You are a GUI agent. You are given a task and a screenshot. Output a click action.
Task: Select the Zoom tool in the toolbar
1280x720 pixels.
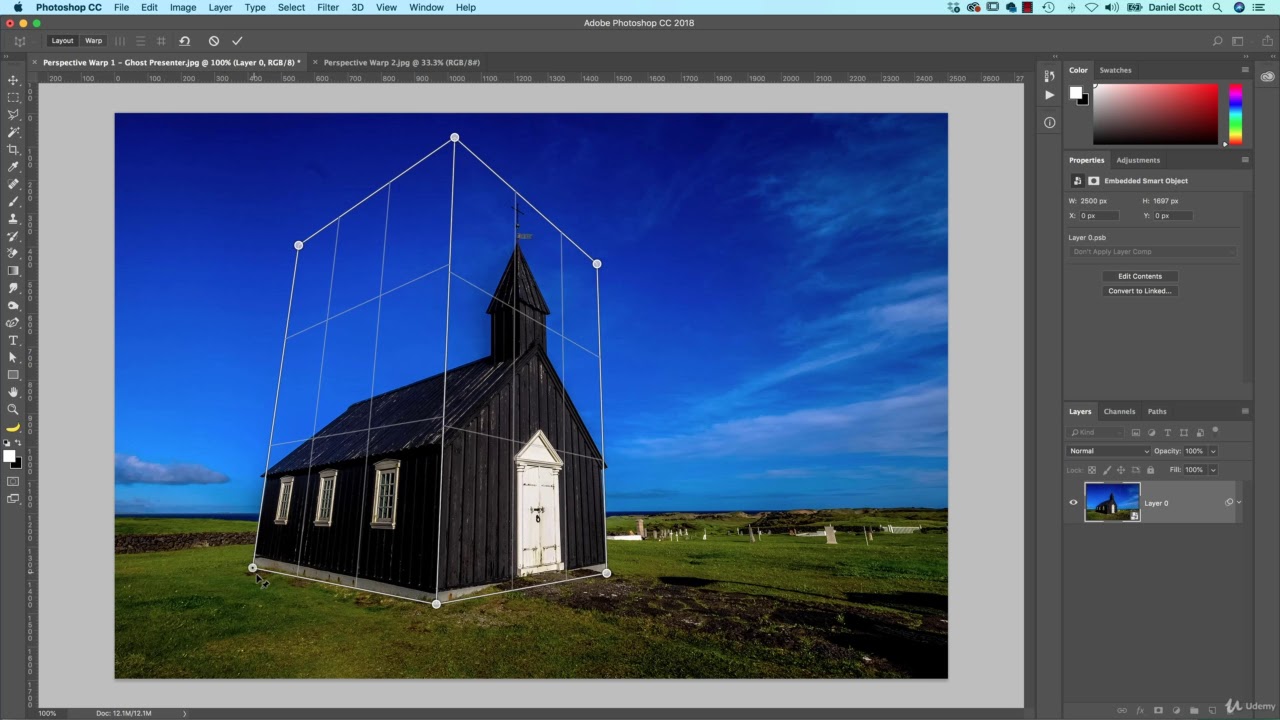pyautogui.click(x=13, y=409)
